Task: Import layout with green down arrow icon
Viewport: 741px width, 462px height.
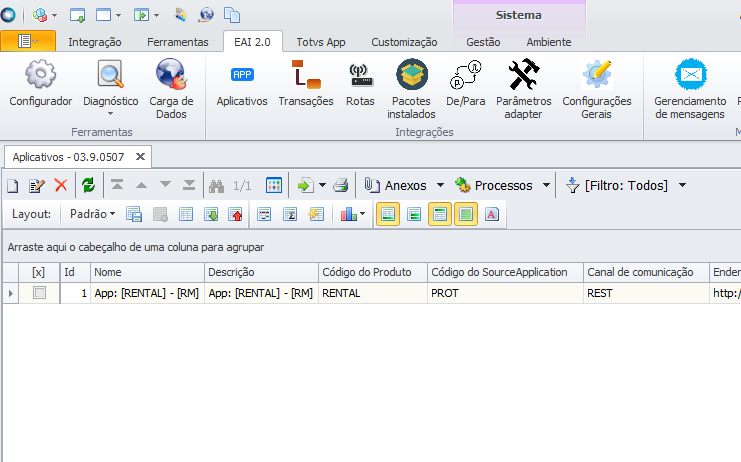Action: pyautogui.click(x=211, y=214)
